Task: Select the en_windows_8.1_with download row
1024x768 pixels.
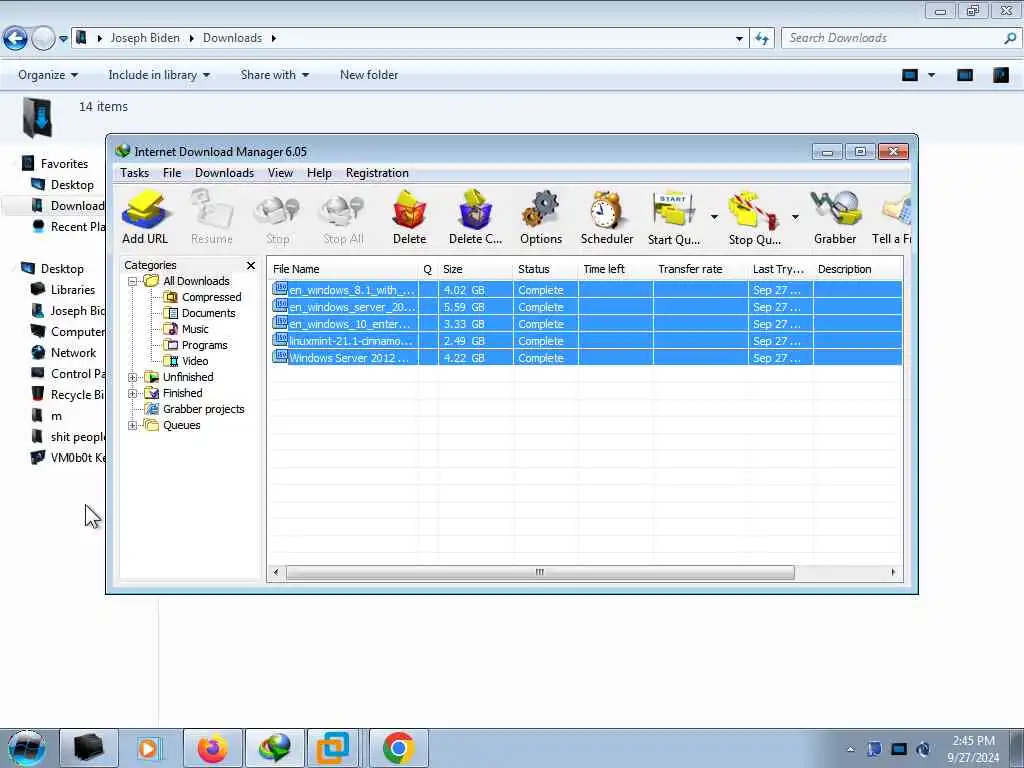Action: [x=585, y=290]
